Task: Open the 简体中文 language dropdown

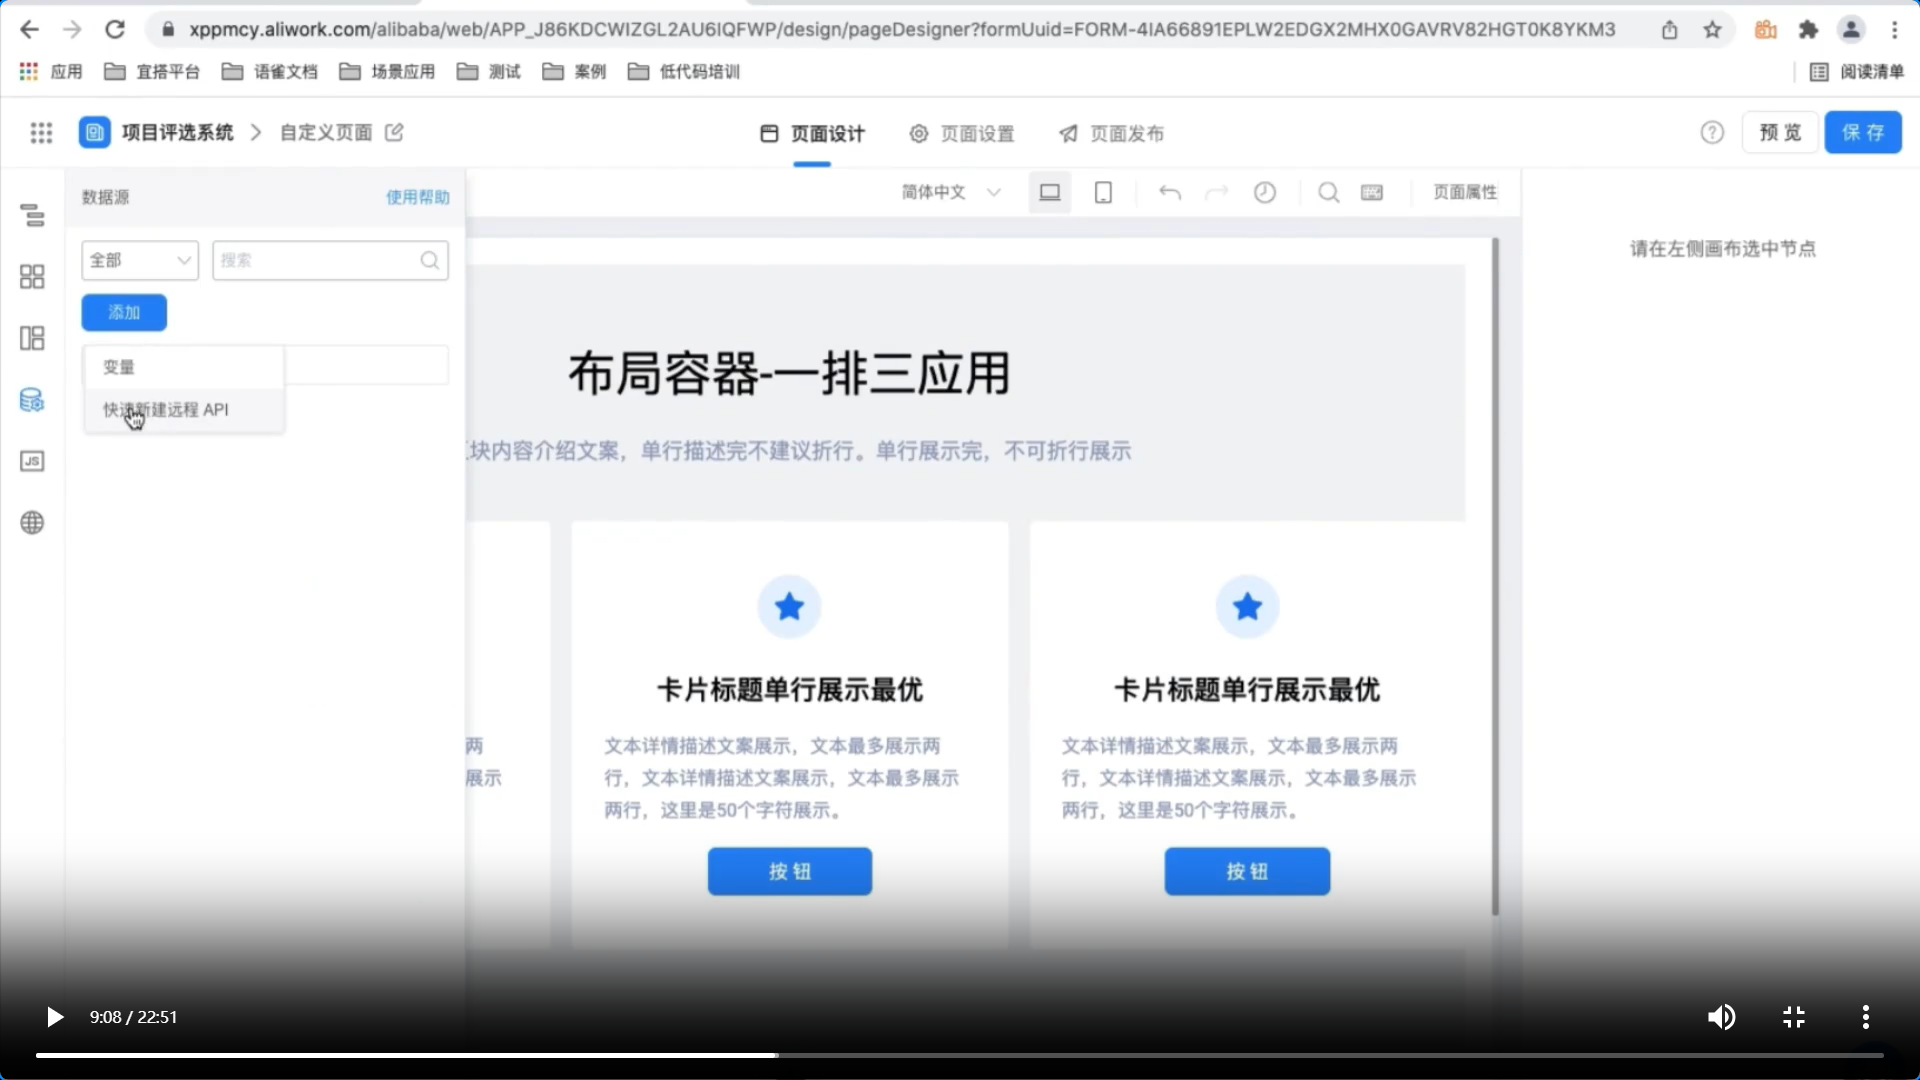Action: tap(950, 192)
